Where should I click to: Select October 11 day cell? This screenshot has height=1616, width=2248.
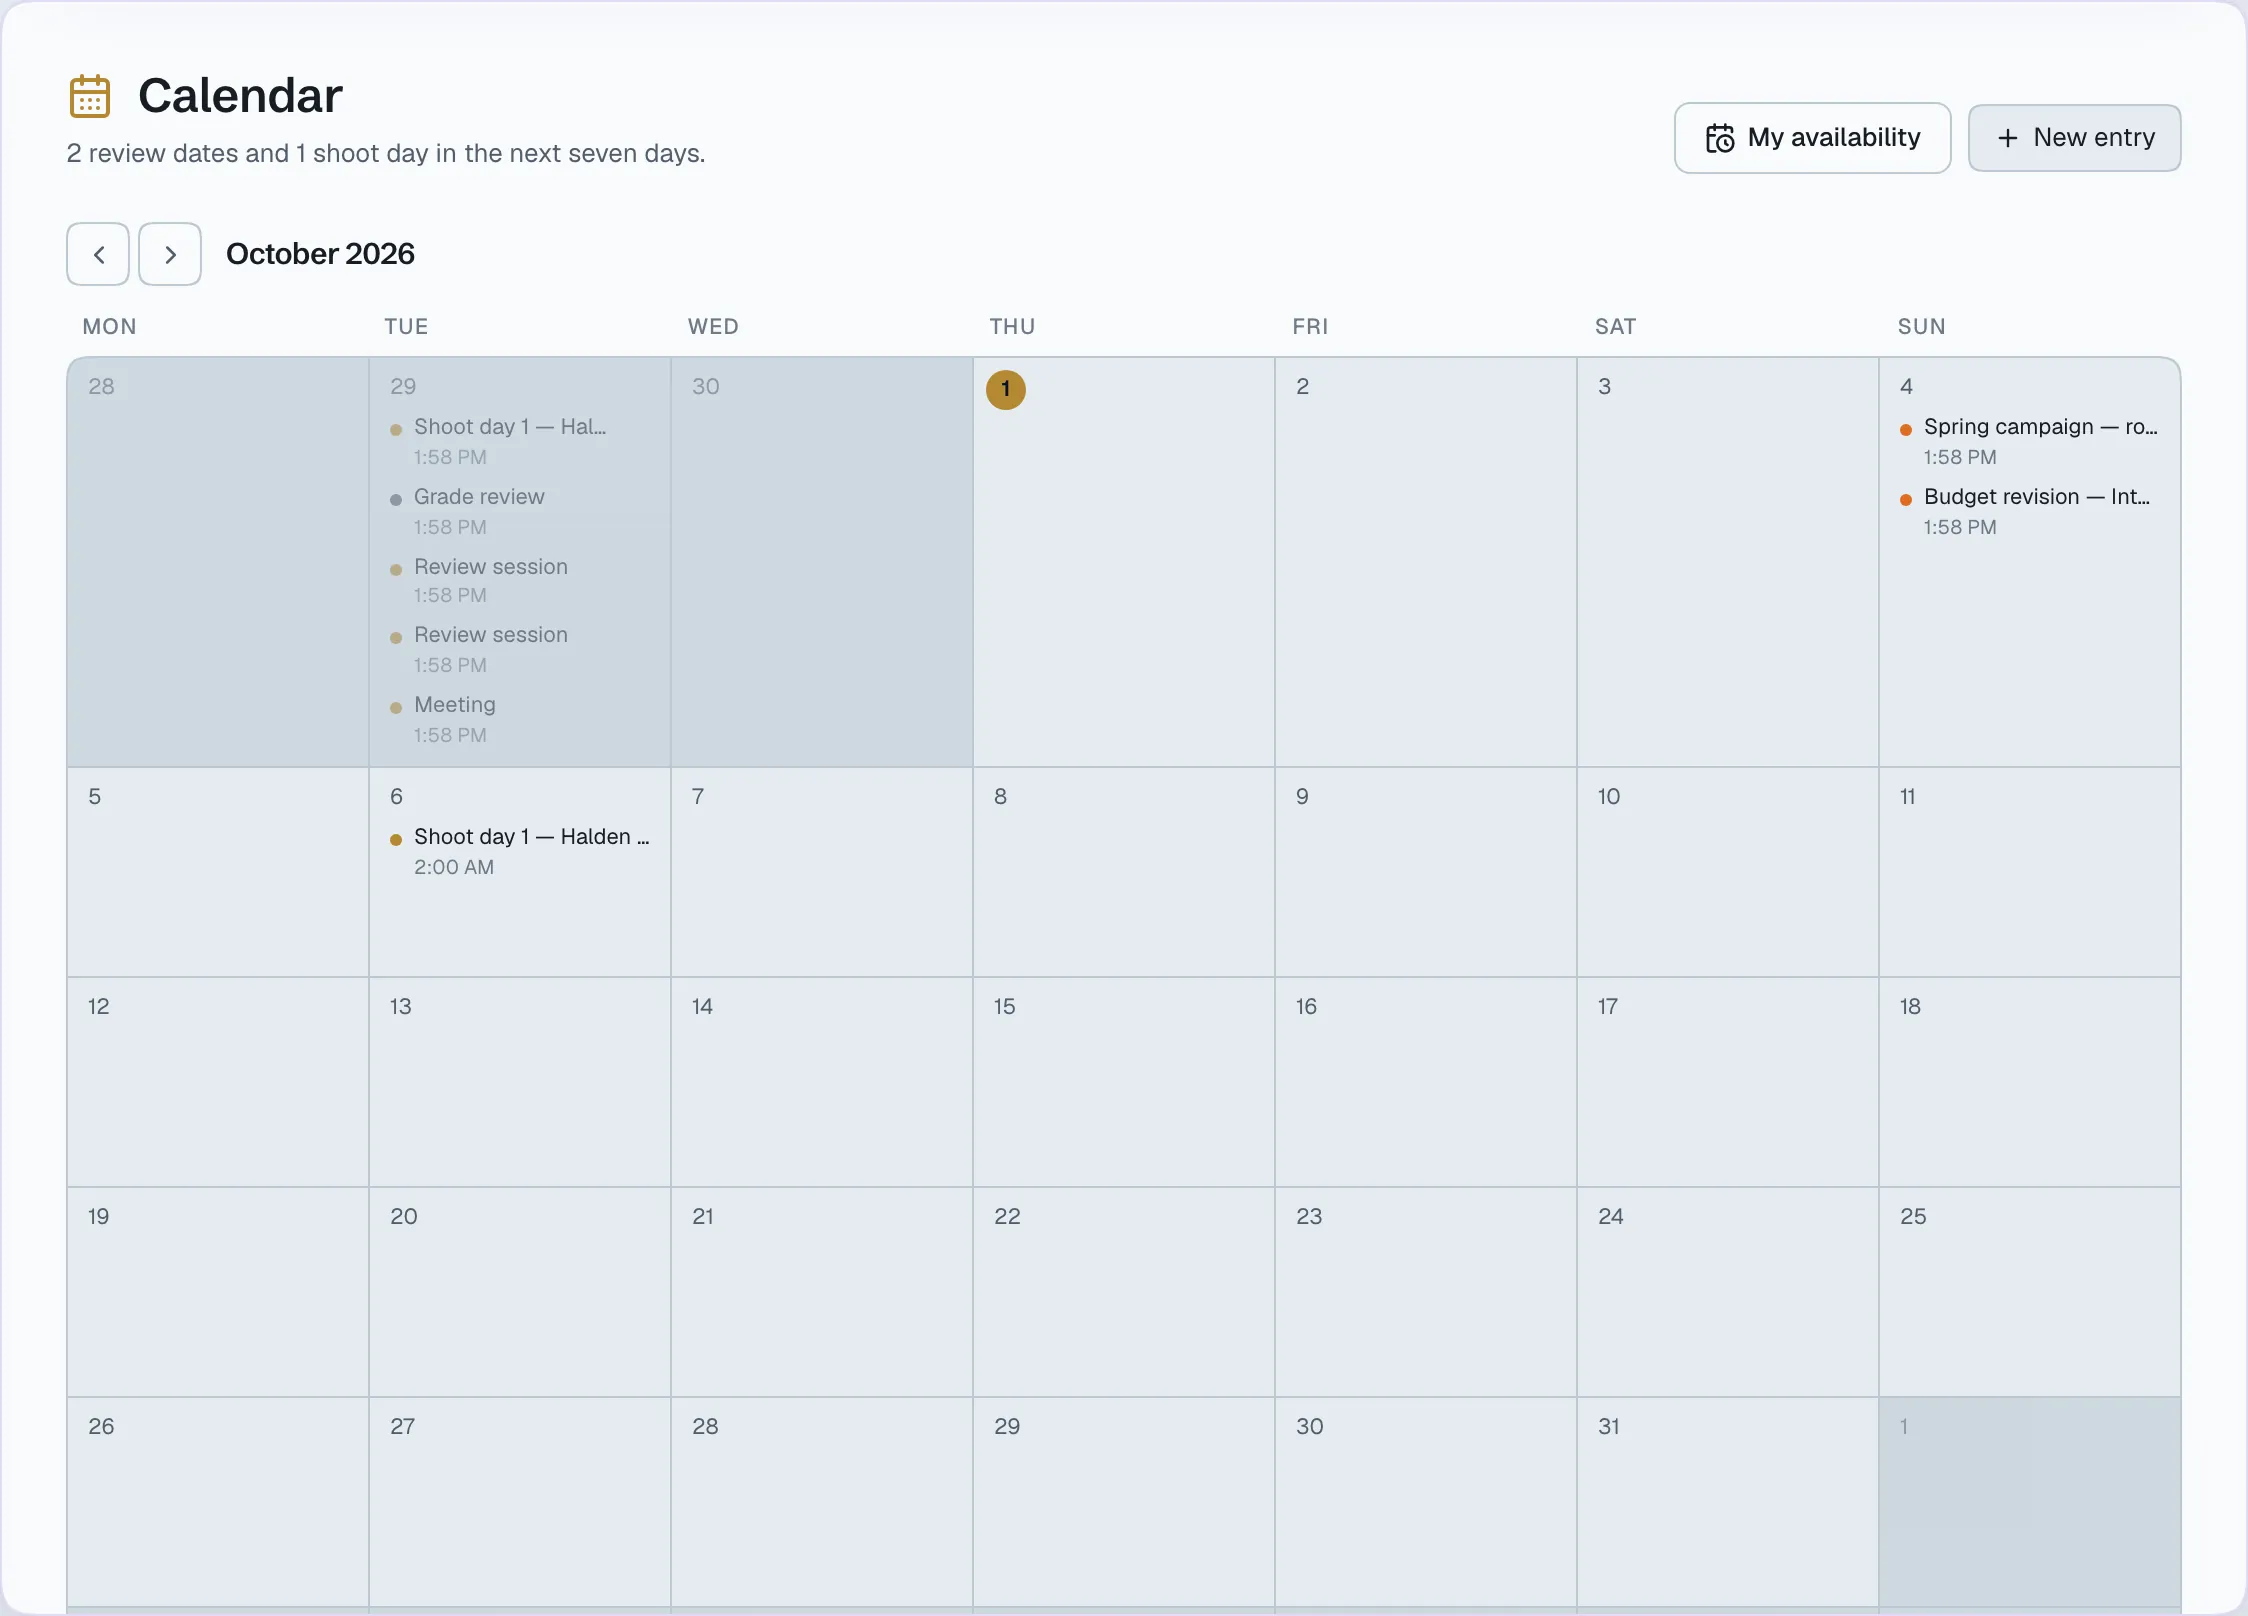(x=2030, y=872)
